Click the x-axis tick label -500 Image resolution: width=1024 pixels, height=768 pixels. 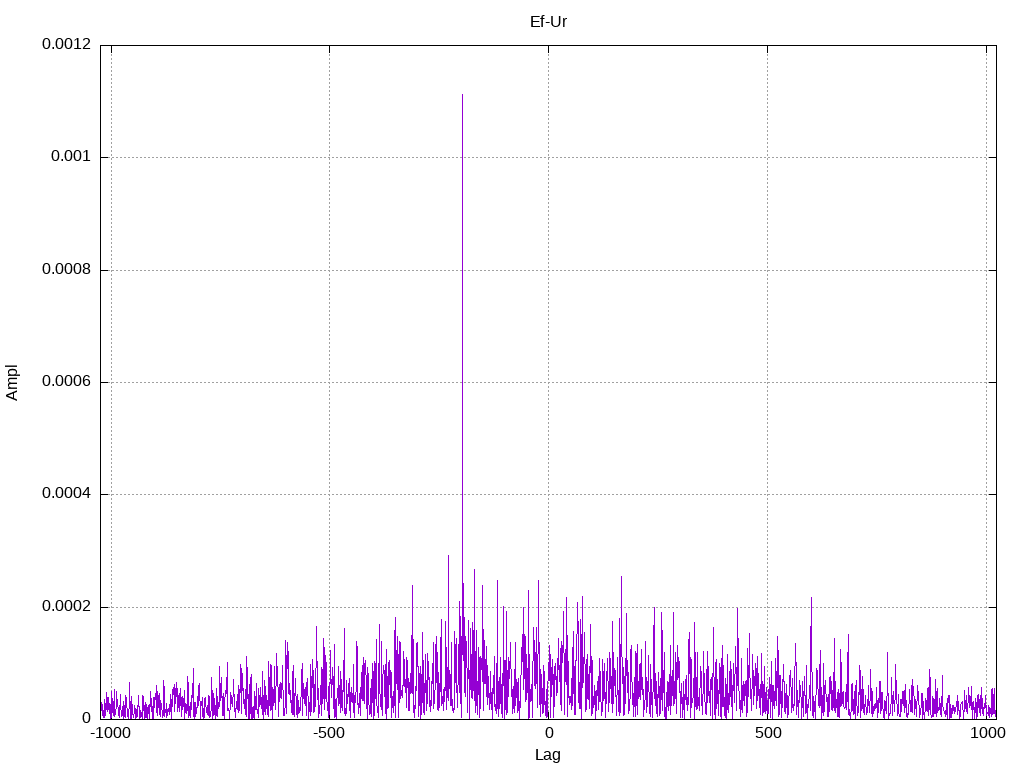coord(328,733)
